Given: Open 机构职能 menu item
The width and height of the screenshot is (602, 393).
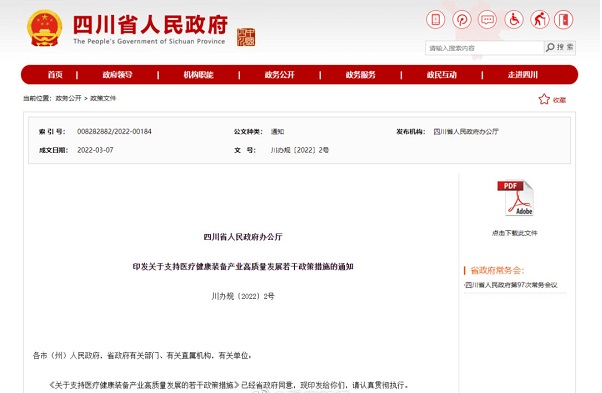Looking at the screenshot, I should tap(198, 75).
